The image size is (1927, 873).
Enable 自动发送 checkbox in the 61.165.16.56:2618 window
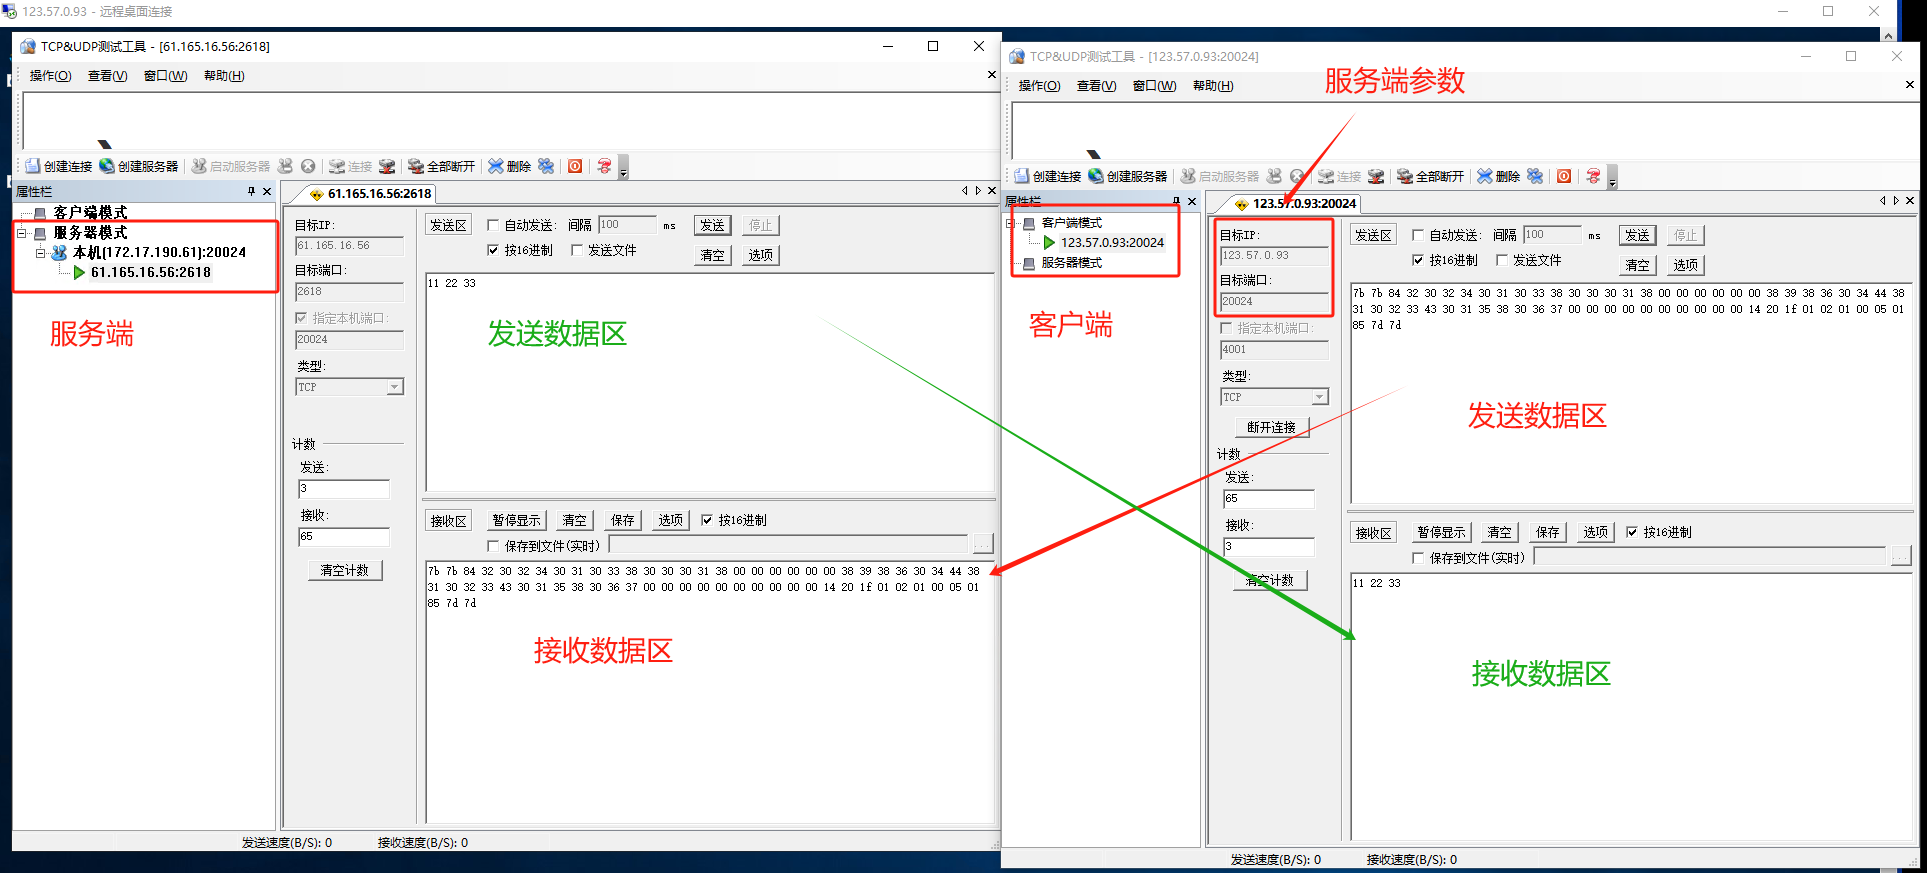point(493,225)
